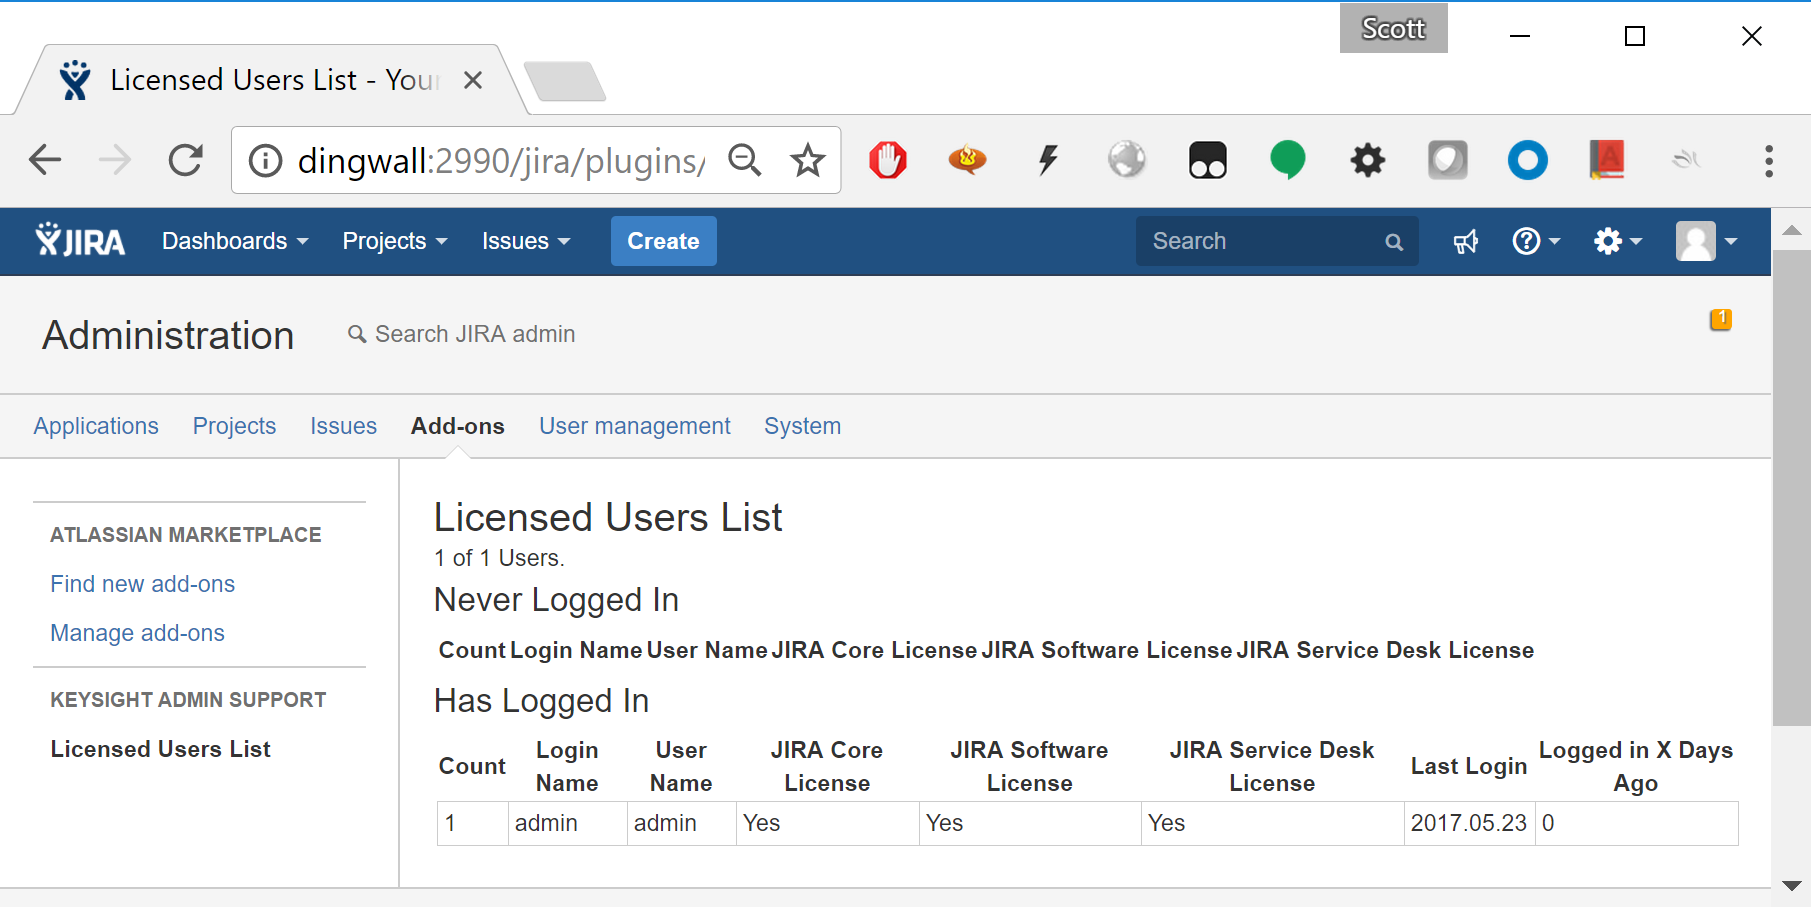This screenshot has height=907, width=1811.
Task: Select Licensed Users List in sidebar
Action: [161, 749]
